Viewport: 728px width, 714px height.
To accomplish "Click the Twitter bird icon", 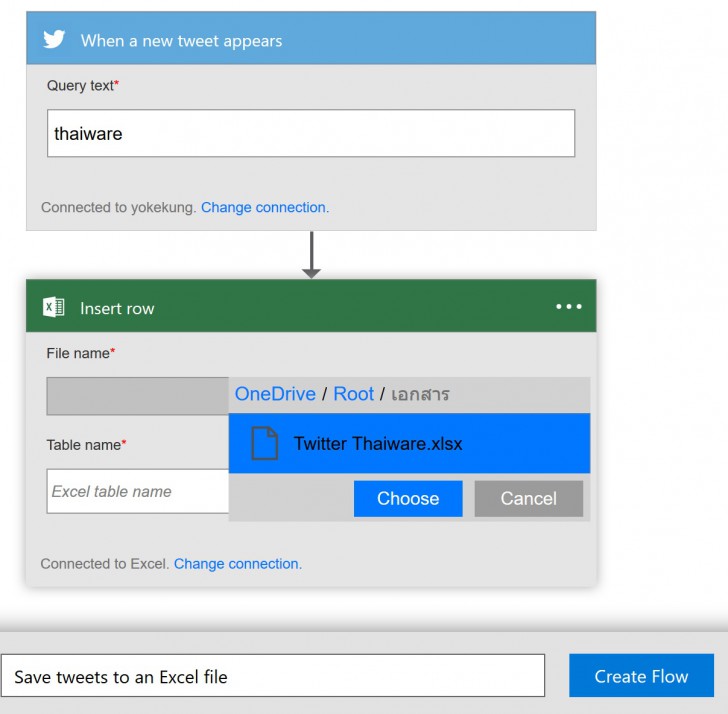I will pyautogui.click(x=54, y=39).
